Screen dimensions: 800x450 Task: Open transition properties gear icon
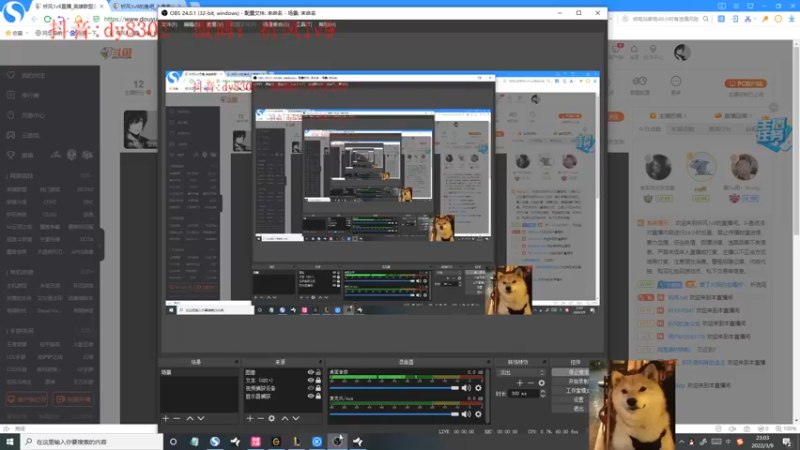[x=541, y=383]
